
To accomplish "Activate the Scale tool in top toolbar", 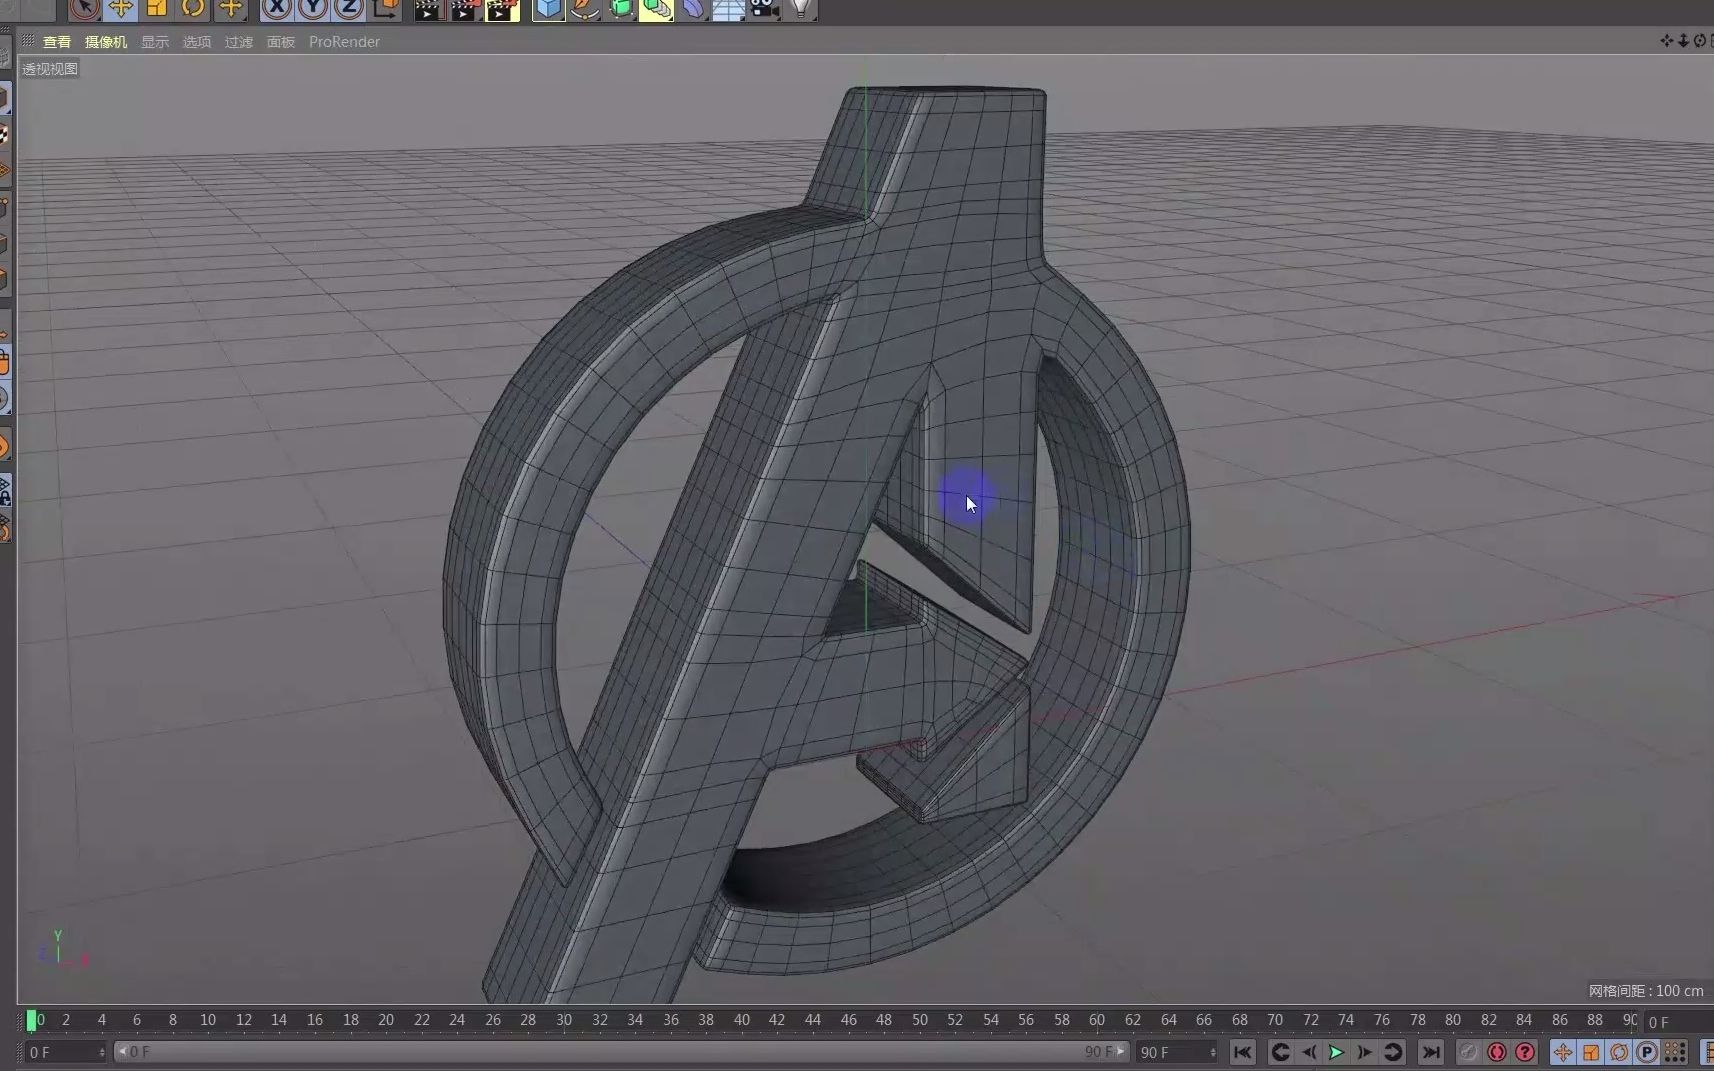I will [157, 9].
